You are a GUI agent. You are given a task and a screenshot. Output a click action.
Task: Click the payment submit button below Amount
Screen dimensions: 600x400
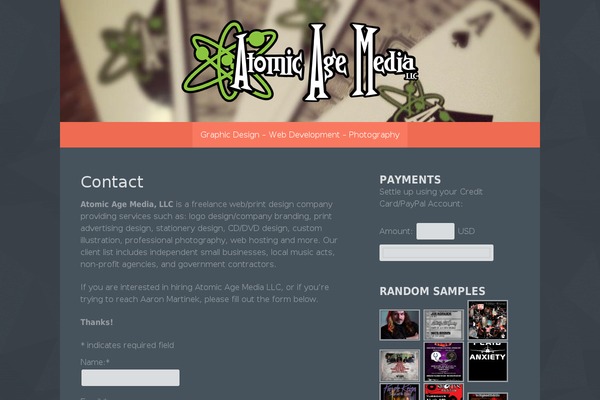pyautogui.click(x=436, y=253)
